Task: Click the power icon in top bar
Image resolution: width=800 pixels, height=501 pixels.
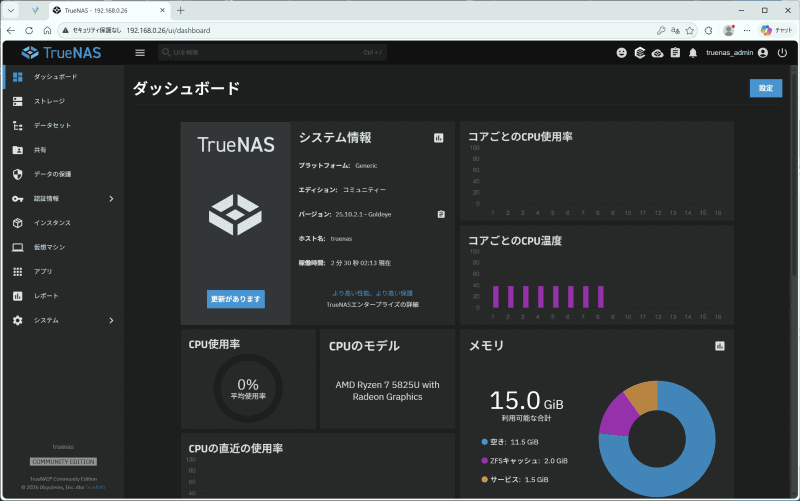Action: [782, 53]
